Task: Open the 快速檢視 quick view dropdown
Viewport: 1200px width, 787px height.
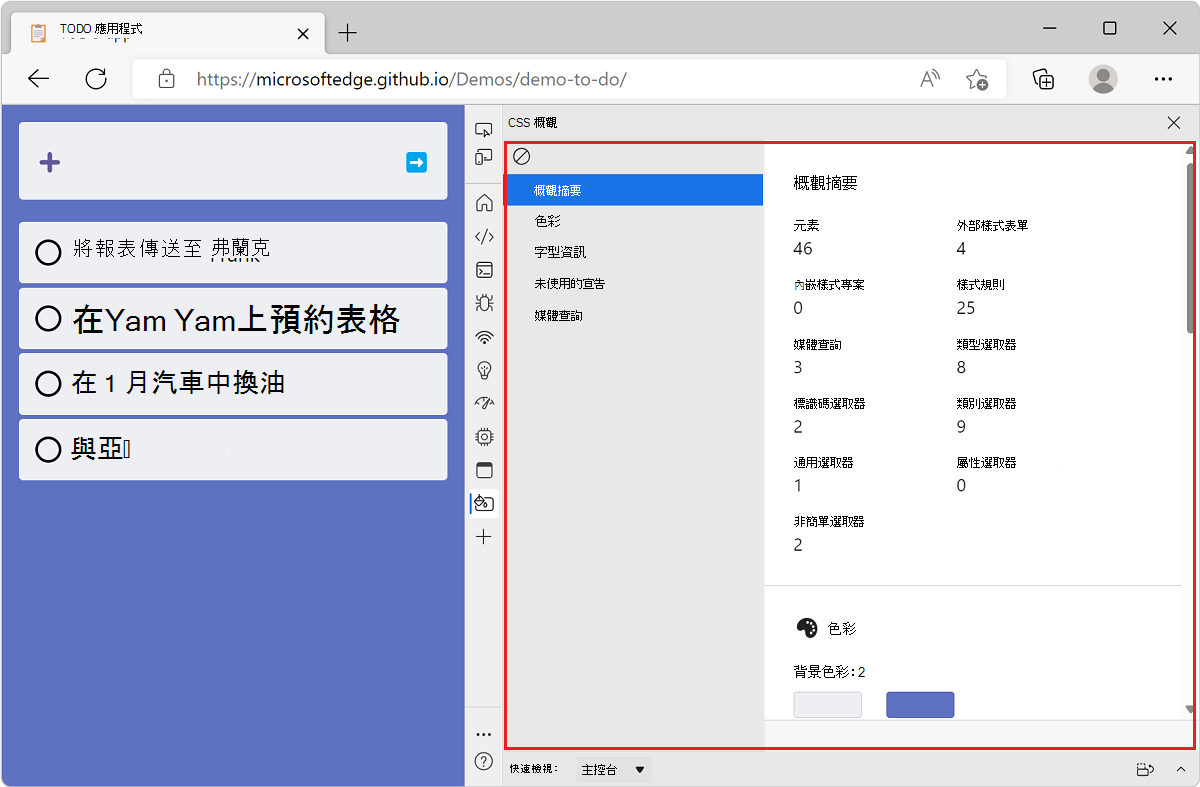Action: pyautogui.click(x=612, y=769)
